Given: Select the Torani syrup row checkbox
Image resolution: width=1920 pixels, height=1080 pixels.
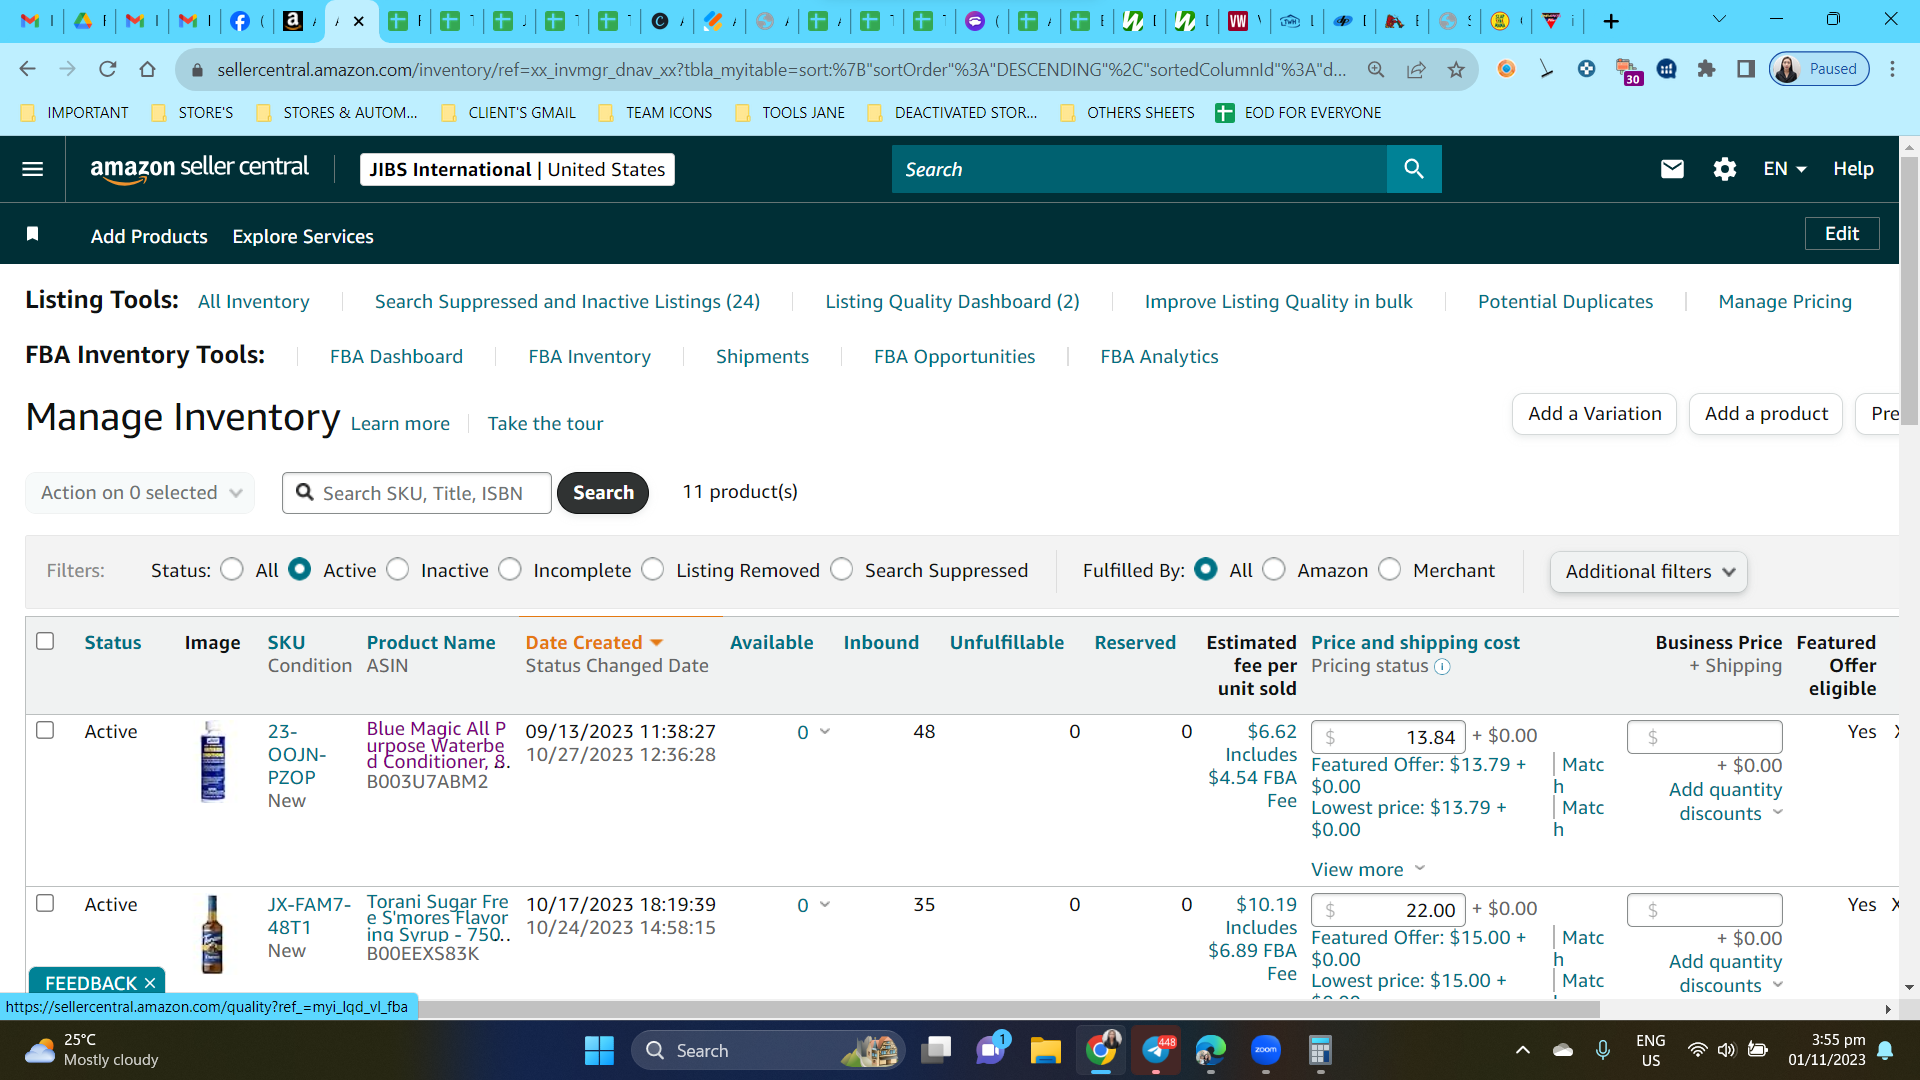Looking at the screenshot, I should tap(45, 903).
